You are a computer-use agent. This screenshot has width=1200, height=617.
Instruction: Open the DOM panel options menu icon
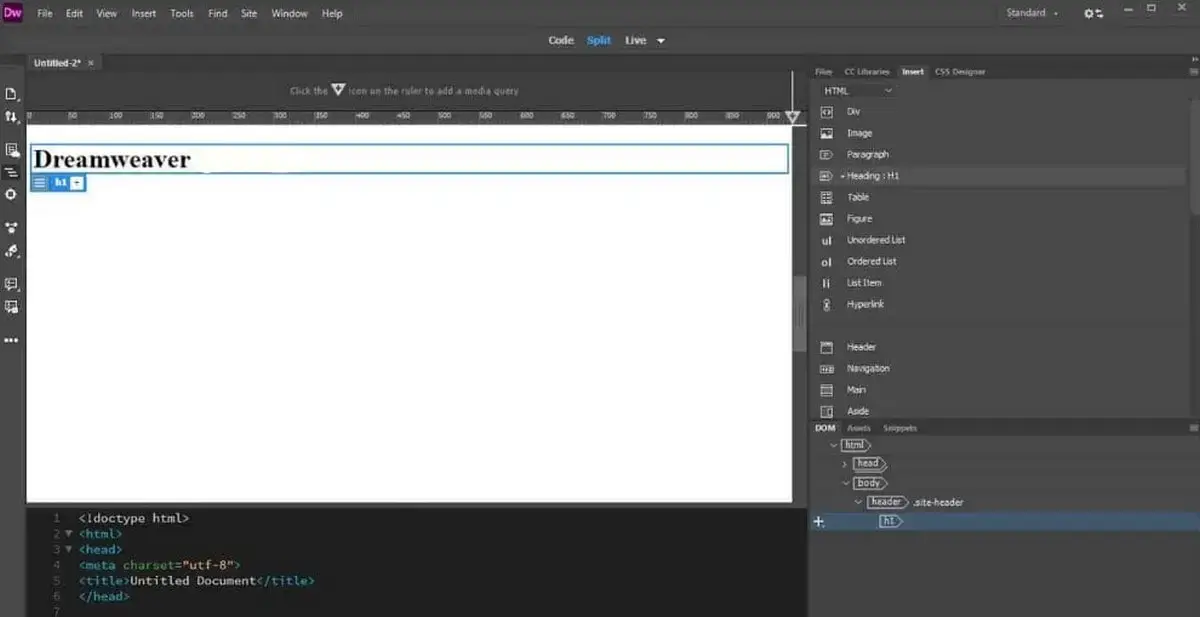[x=1193, y=428]
